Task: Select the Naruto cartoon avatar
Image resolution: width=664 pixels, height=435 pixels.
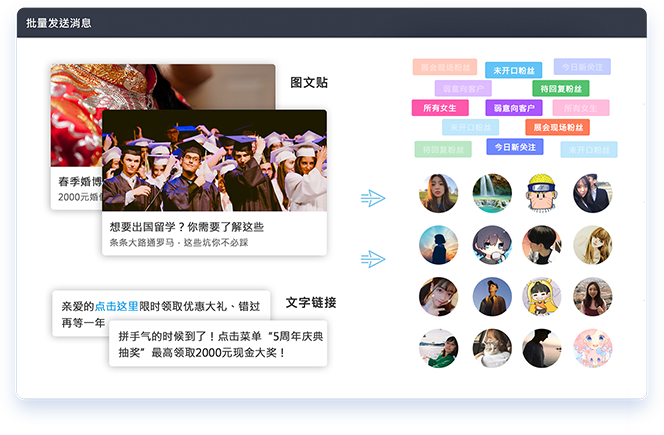Action: pos(541,194)
